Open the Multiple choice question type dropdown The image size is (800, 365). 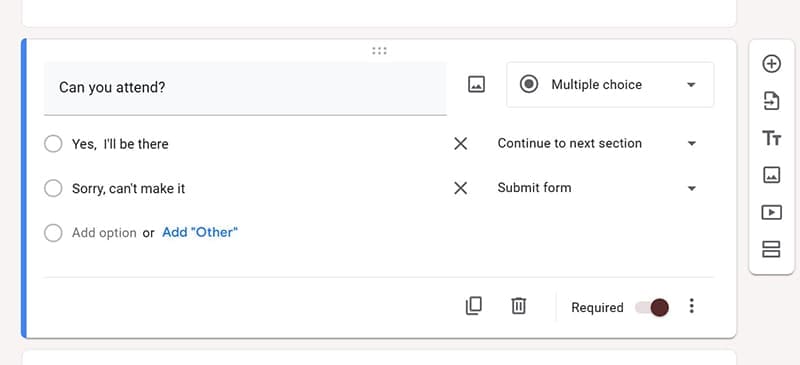[610, 85]
